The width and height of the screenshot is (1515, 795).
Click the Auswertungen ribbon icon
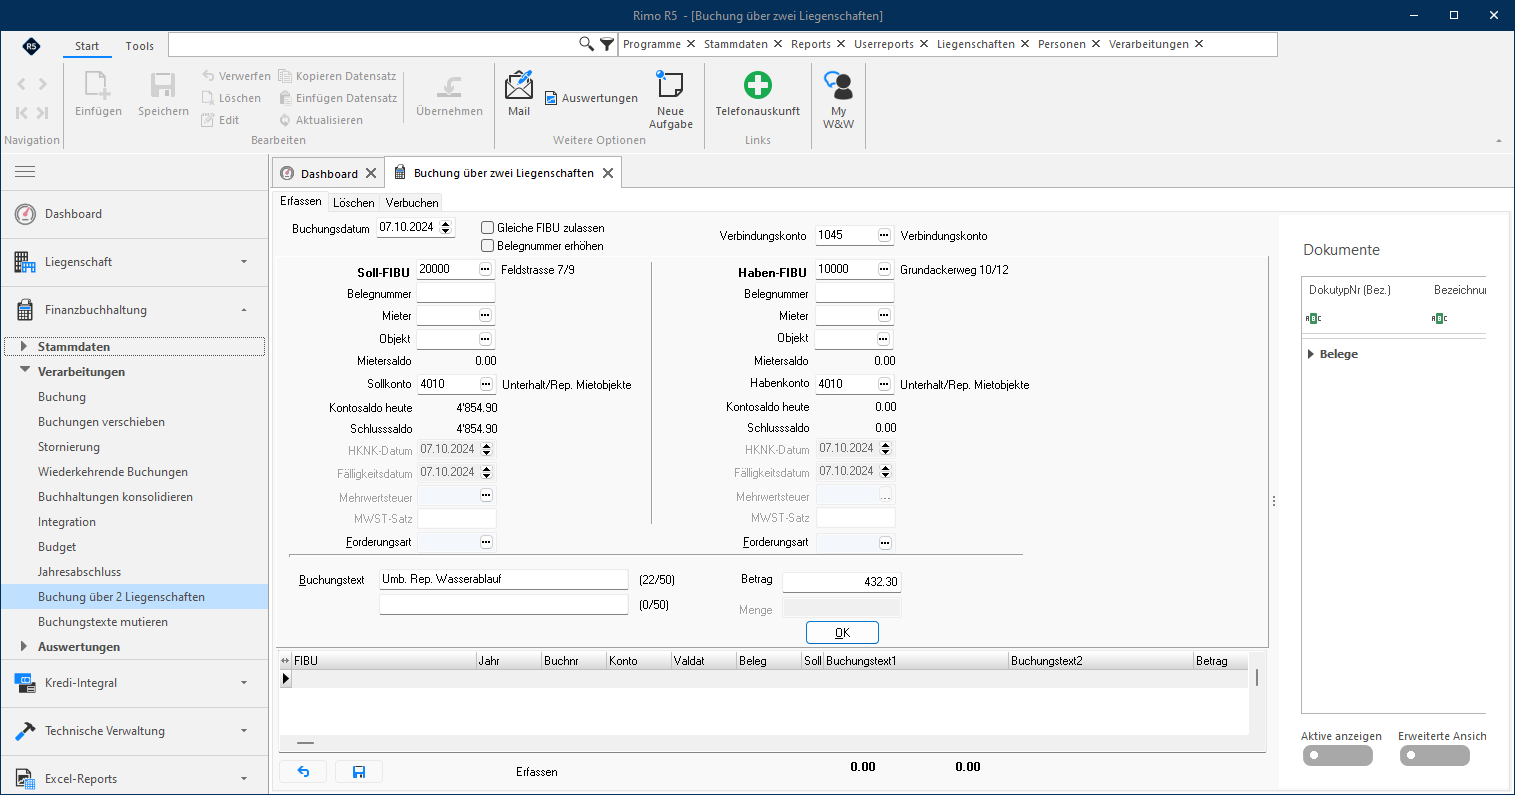tap(591, 98)
